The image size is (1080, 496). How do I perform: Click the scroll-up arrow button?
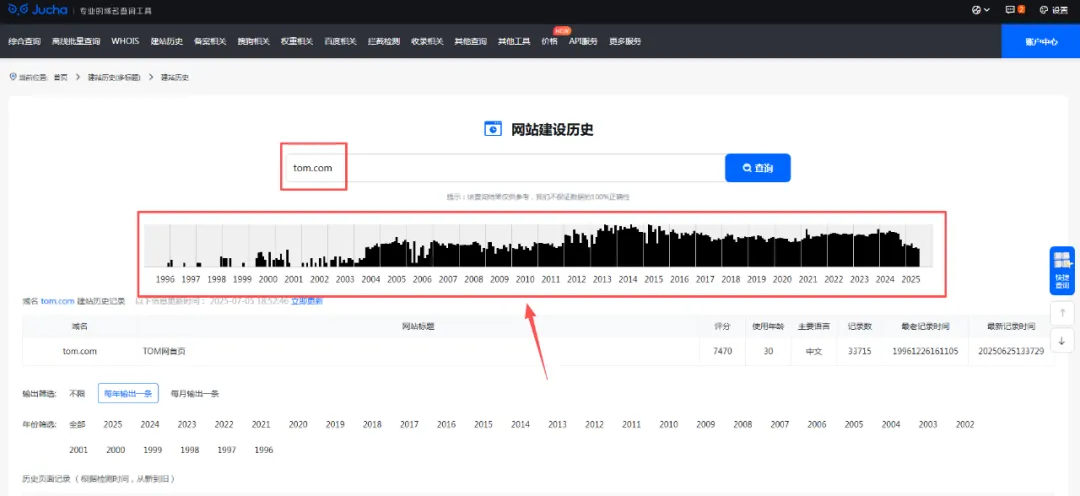click(1061, 312)
